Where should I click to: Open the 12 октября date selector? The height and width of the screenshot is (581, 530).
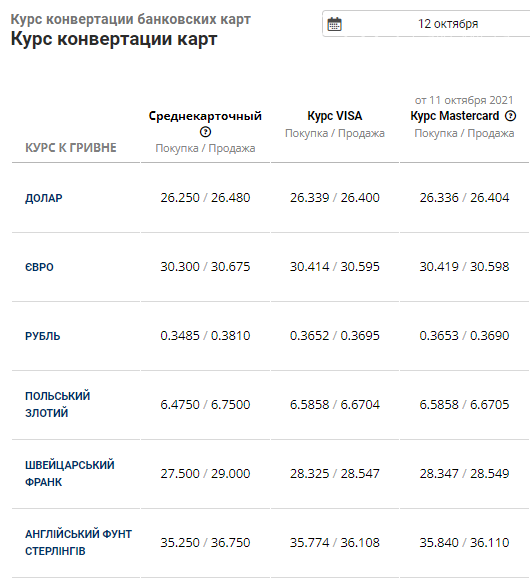(426, 24)
